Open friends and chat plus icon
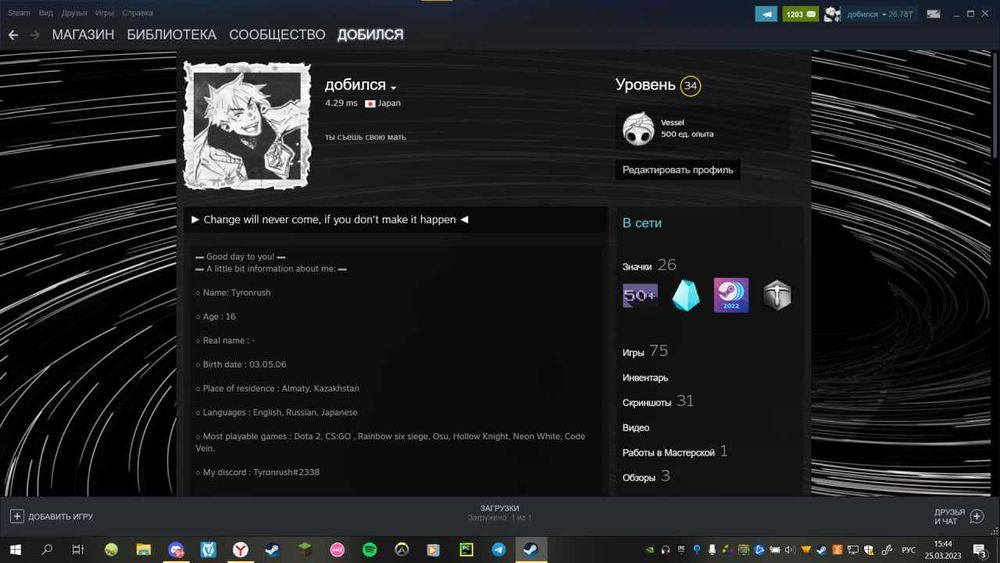Image resolution: width=1000 pixels, height=563 pixels. (976, 516)
